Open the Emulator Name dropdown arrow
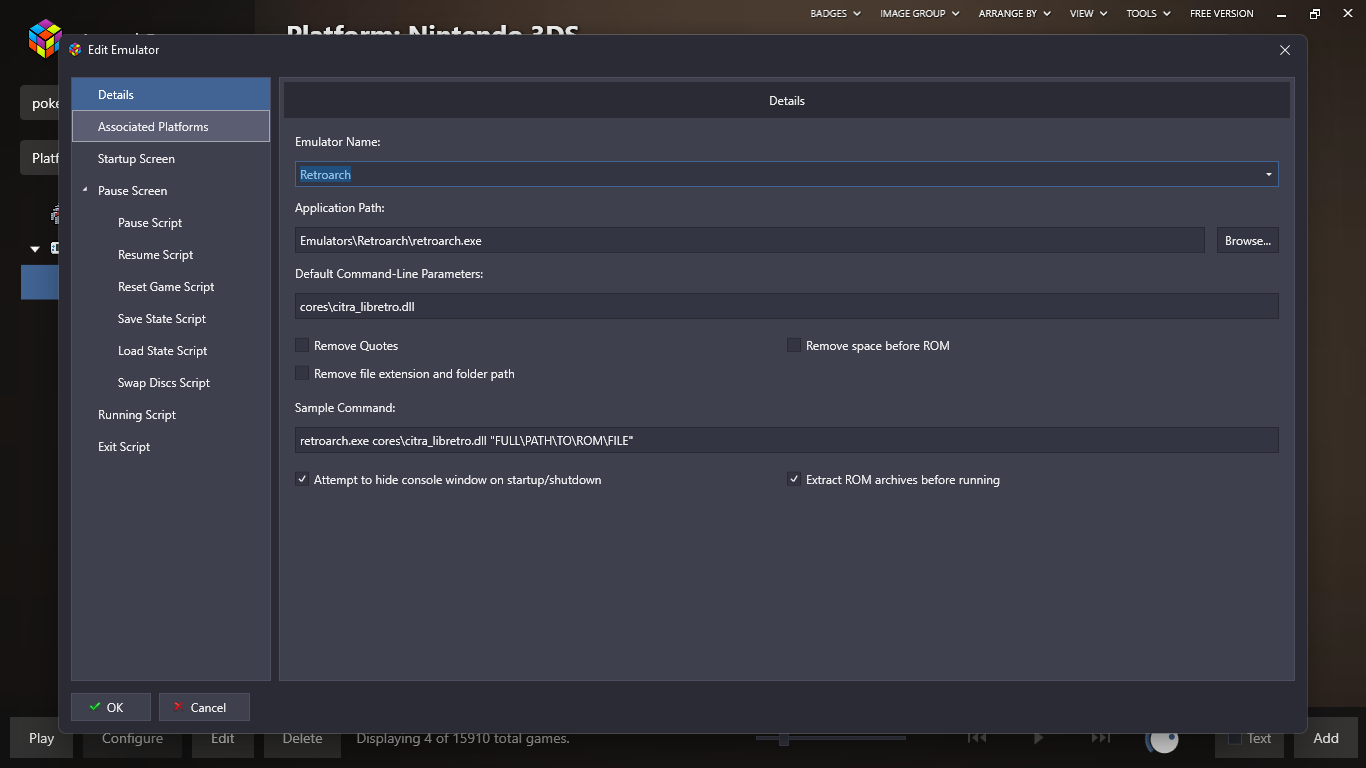 pyautogui.click(x=1268, y=174)
